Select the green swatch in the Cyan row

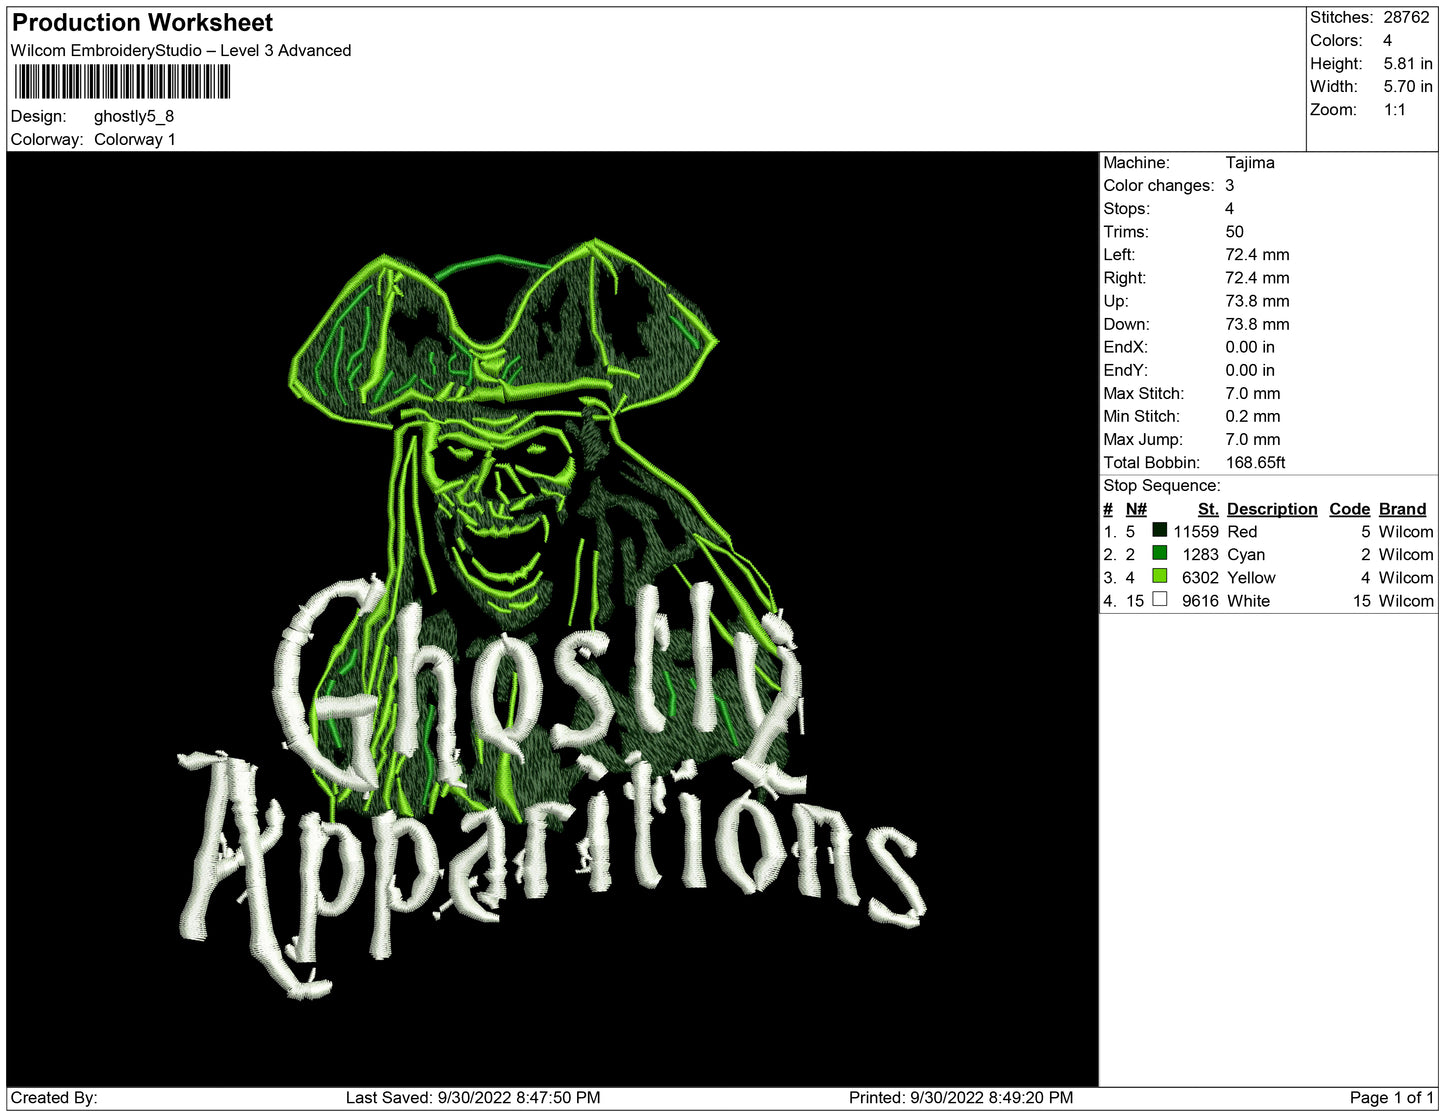pyautogui.click(x=1159, y=553)
